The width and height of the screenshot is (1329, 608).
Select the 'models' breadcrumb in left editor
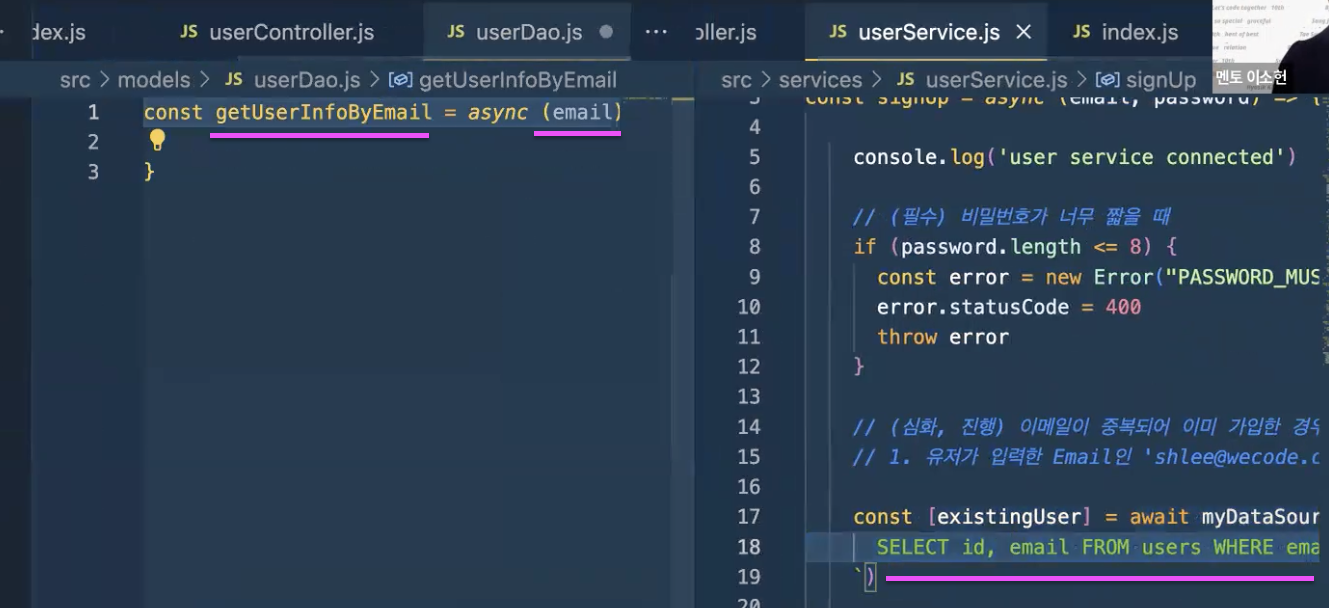tap(154, 80)
